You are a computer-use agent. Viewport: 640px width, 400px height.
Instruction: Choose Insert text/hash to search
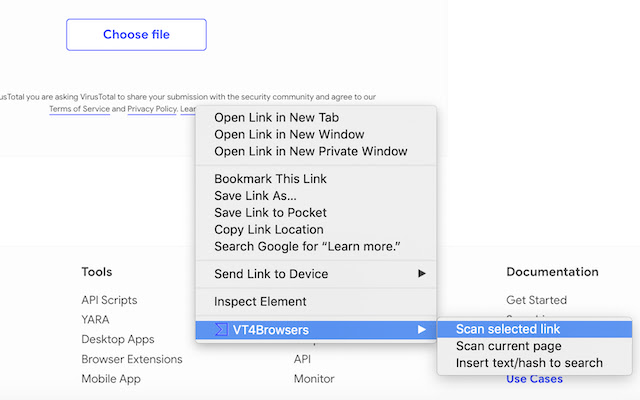(x=529, y=363)
